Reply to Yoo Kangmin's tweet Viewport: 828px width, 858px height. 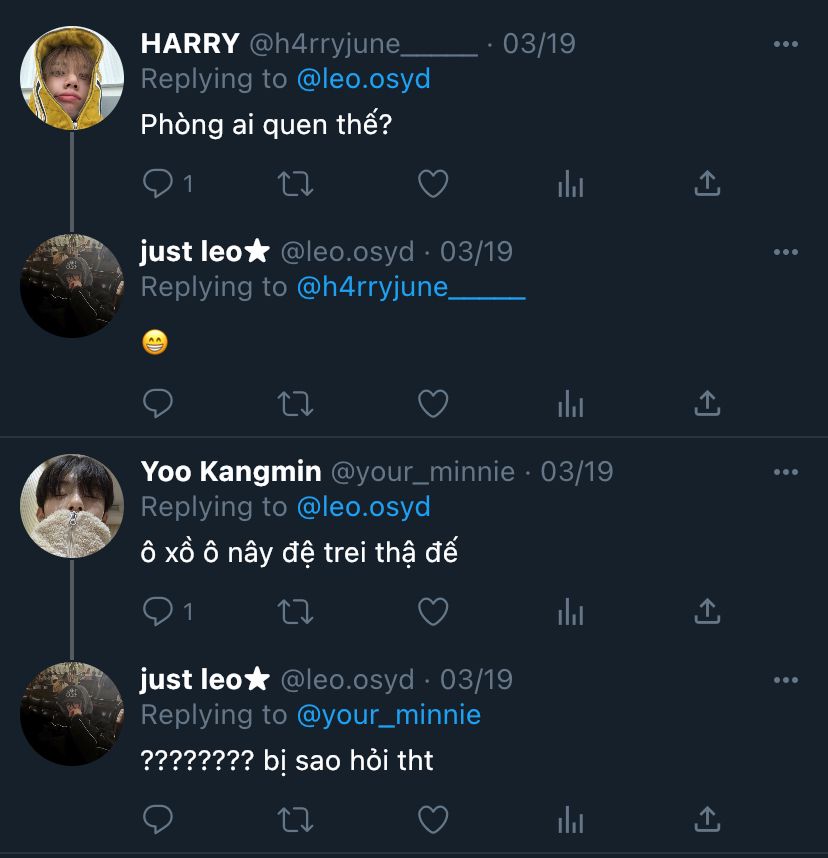pos(158,611)
